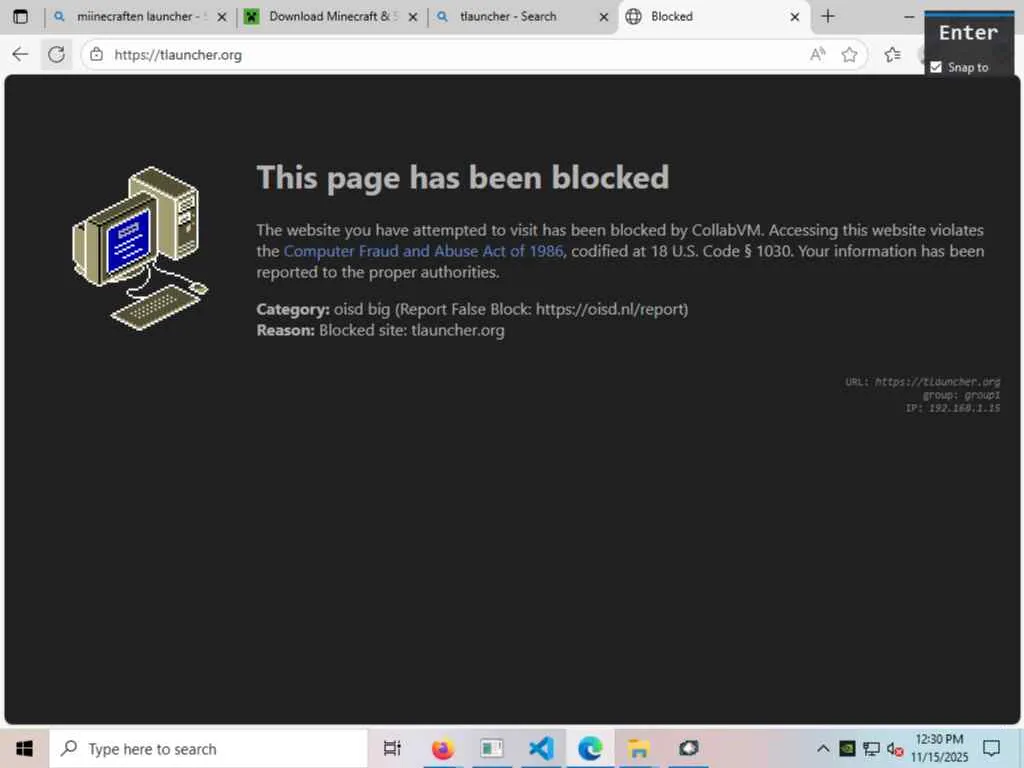Toggle the Snap to checkbox
Image resolution: width=1024 pixels, height=768 pixels.
936,67
